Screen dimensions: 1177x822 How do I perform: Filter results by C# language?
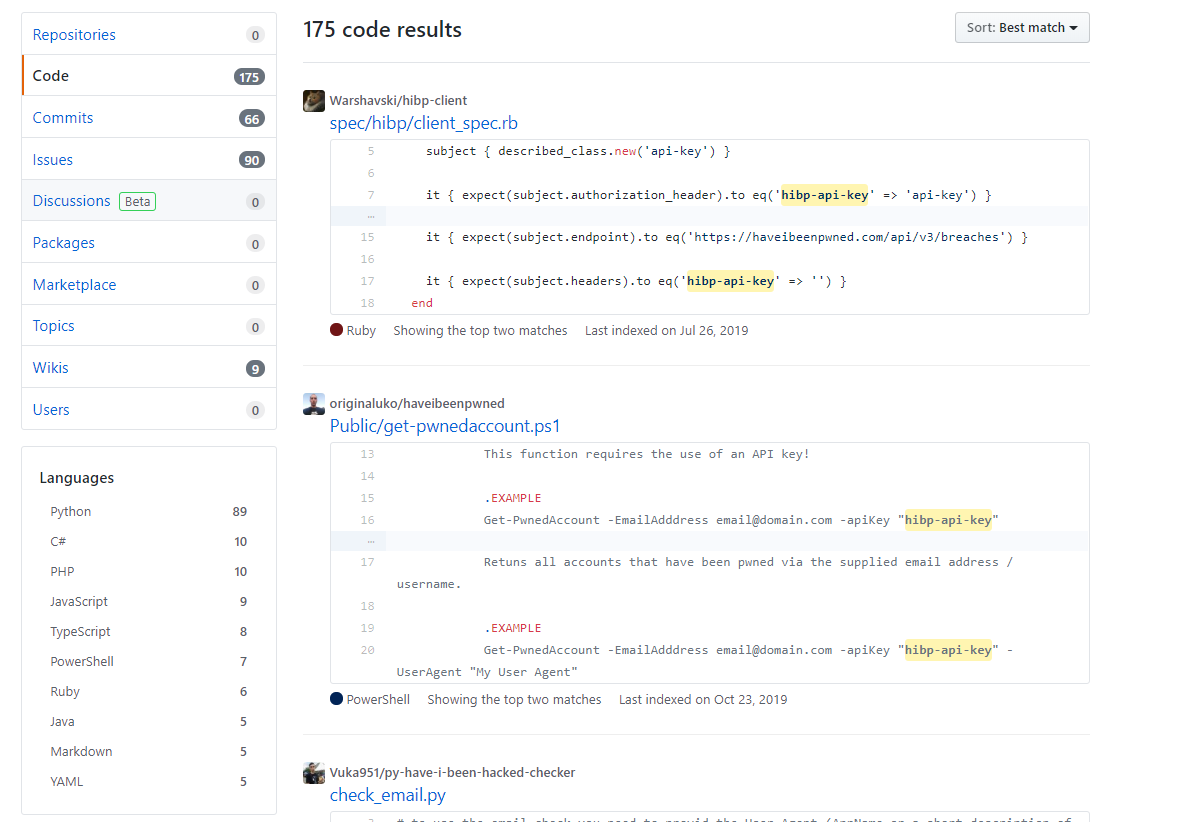pyautogui.click(x=149, y=542)
